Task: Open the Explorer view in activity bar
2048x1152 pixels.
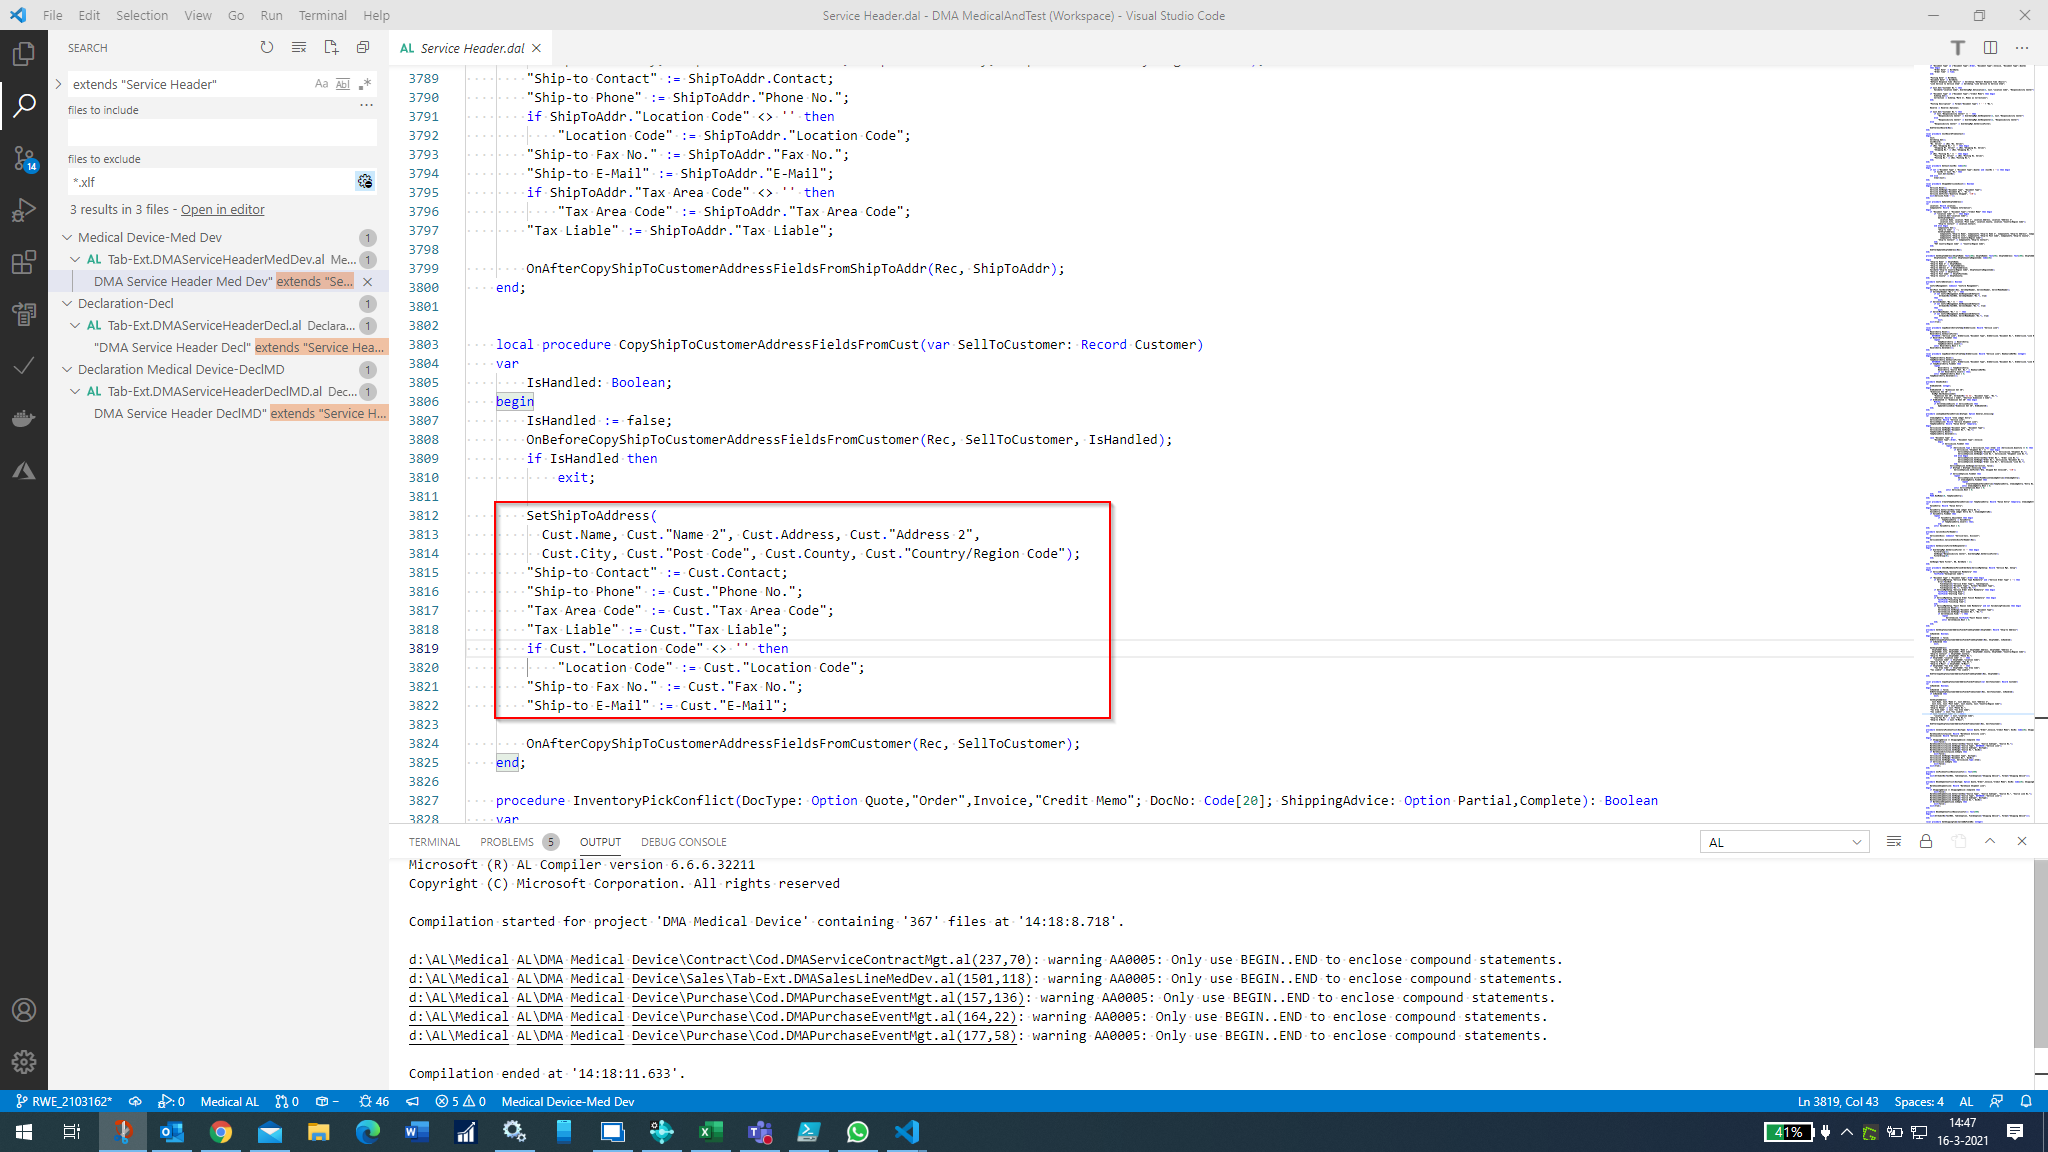Action: [24, 53]
